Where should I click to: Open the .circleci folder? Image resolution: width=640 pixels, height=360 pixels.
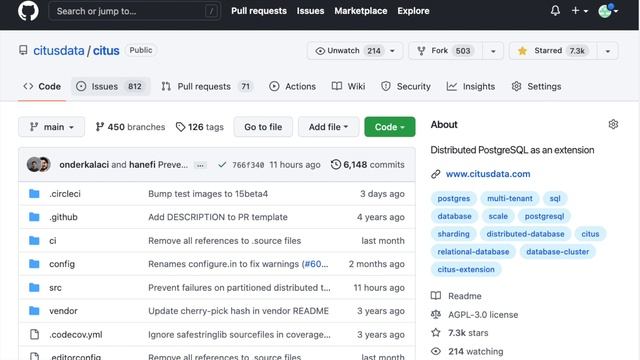[x=65, y=194]
